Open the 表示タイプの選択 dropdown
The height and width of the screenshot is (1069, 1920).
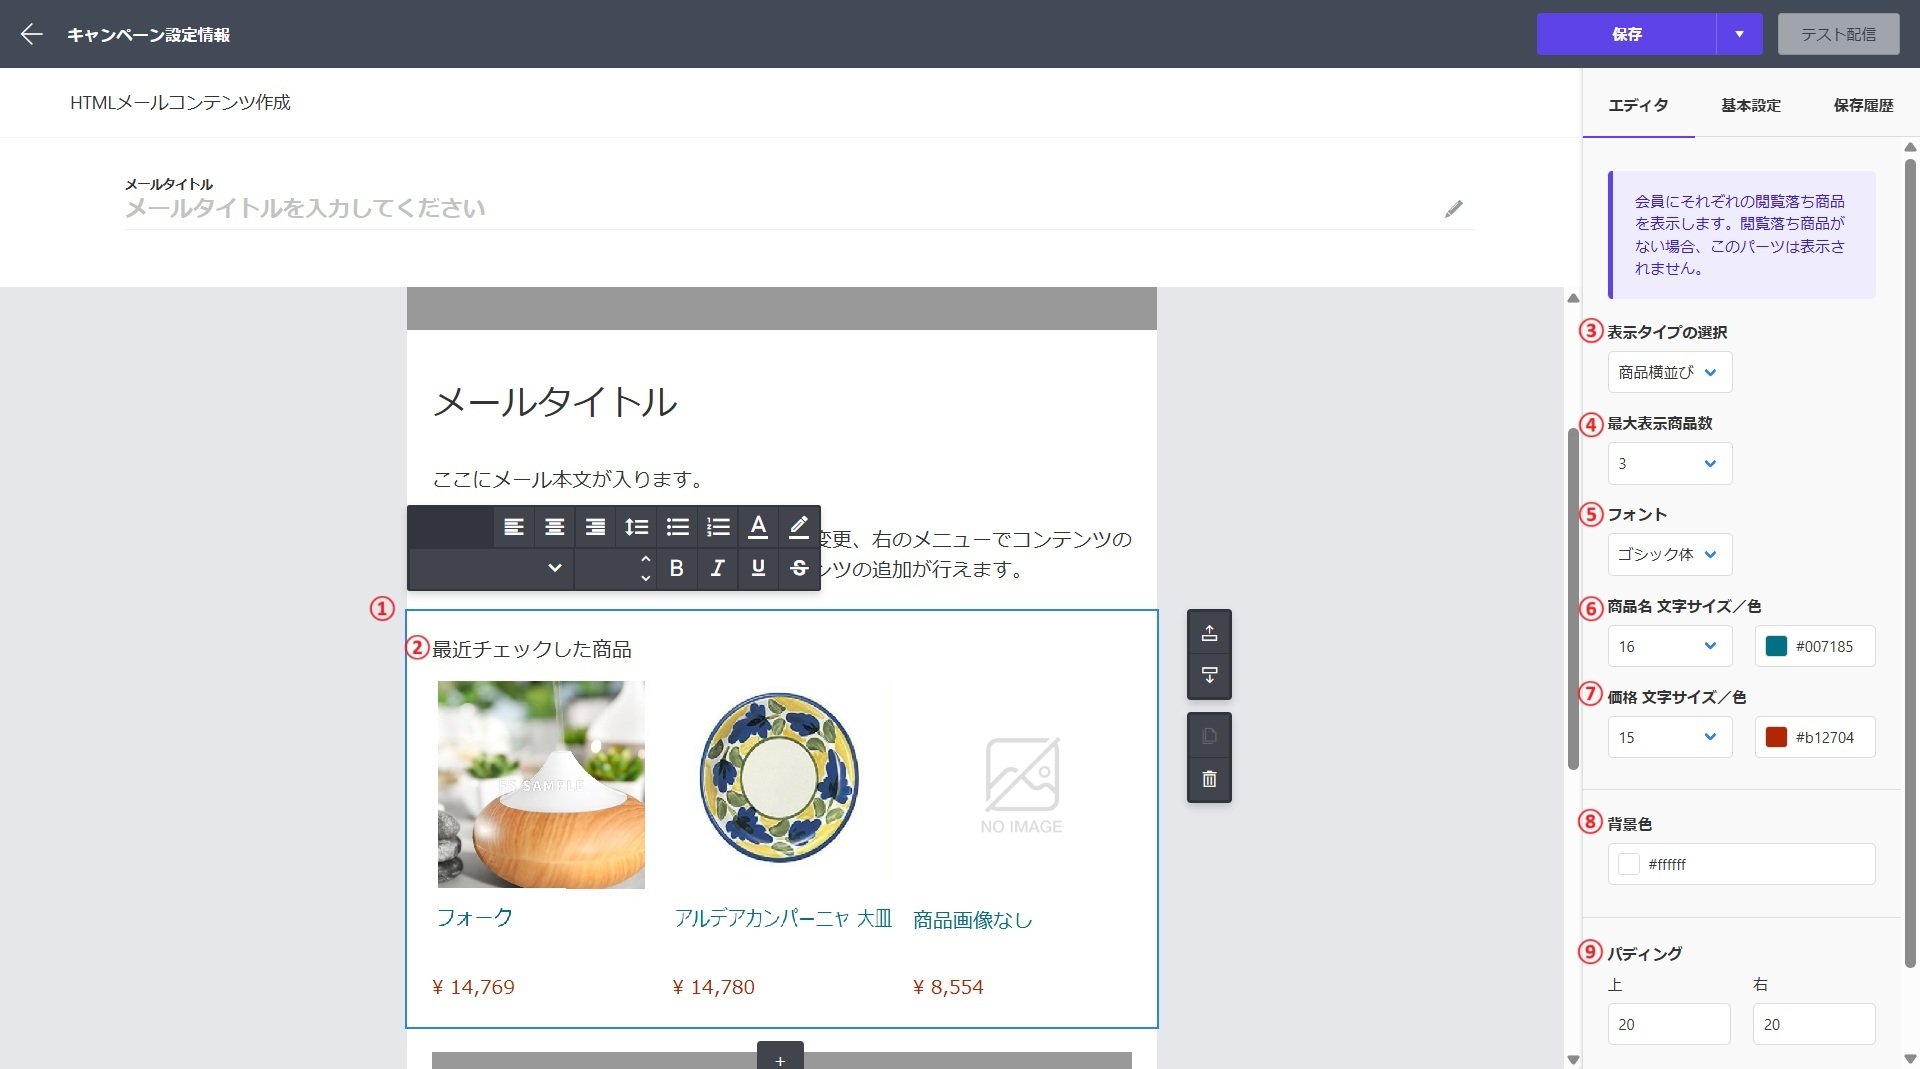[1669, 372]
